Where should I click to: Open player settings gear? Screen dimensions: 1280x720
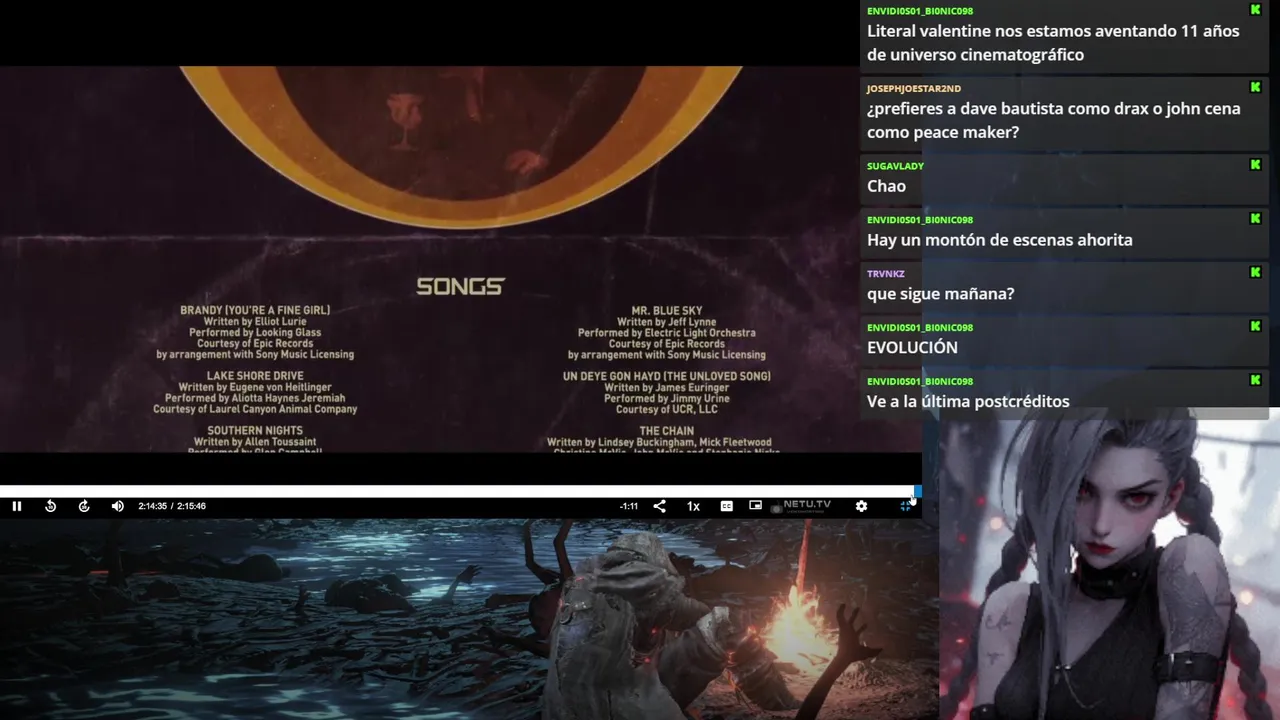click(861, 506)
